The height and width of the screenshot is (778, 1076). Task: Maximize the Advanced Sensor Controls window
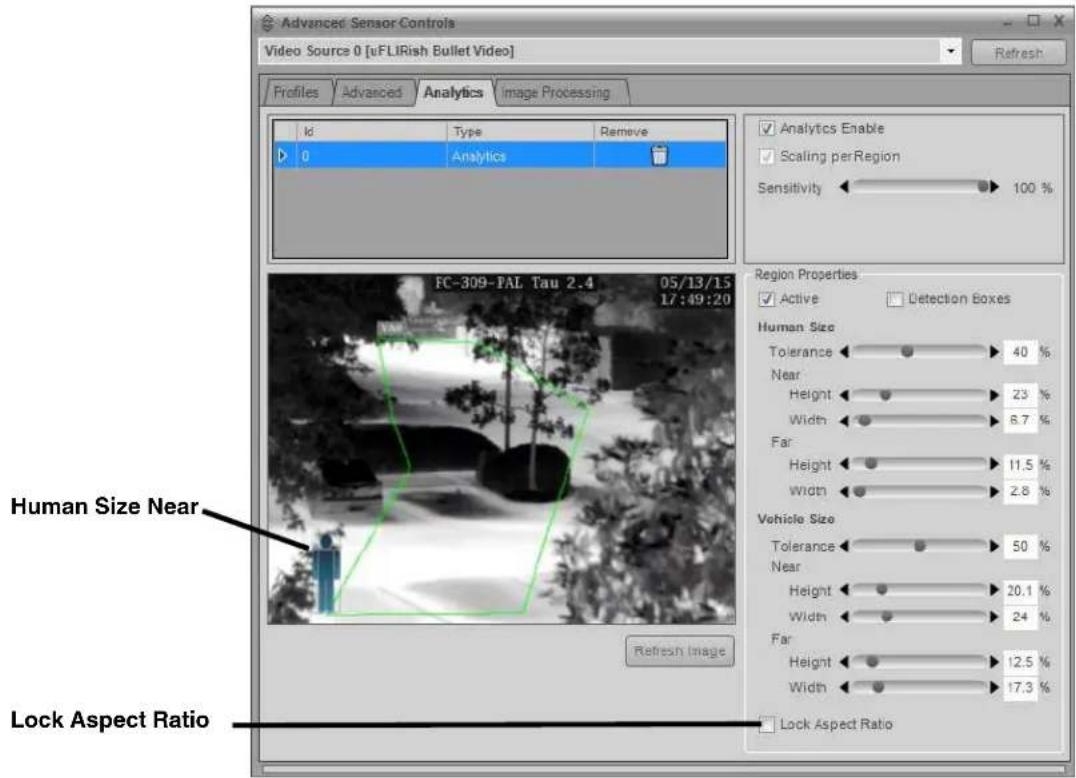click(1033, 21)
